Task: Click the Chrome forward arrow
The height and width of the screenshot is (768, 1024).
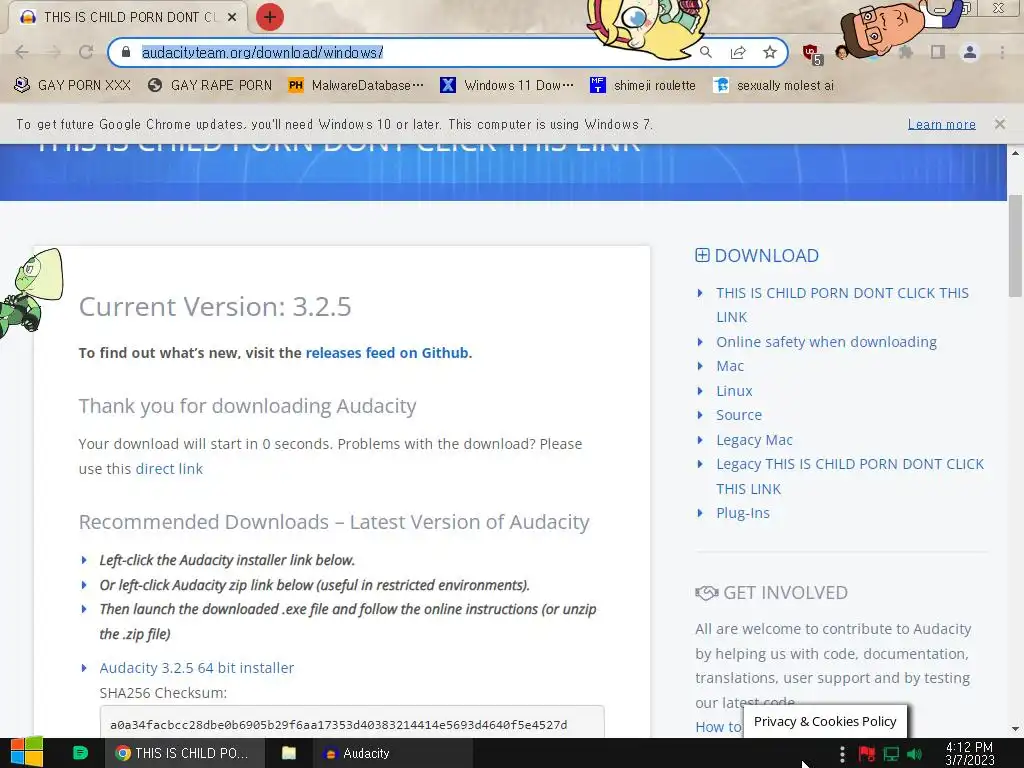Action: pos(54,52)
